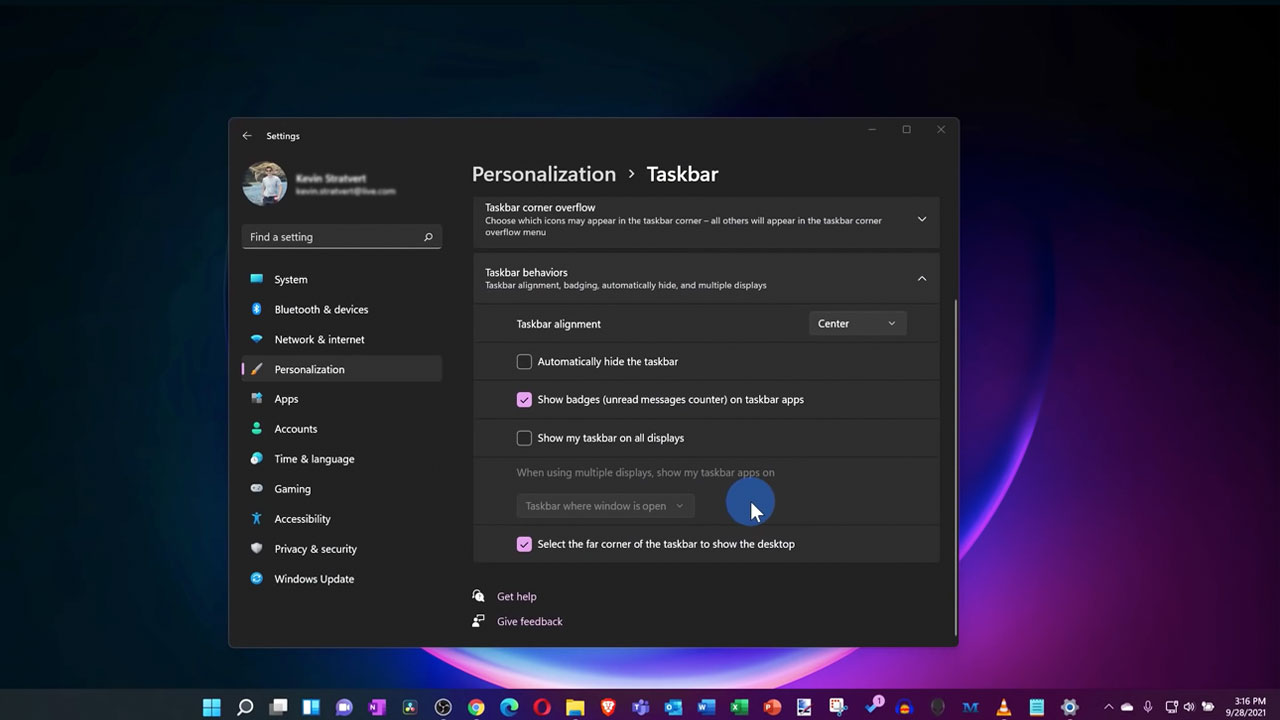Click the Accessibility icon in sidebar
The image size is (1280, 720).
tap(257, 519)
